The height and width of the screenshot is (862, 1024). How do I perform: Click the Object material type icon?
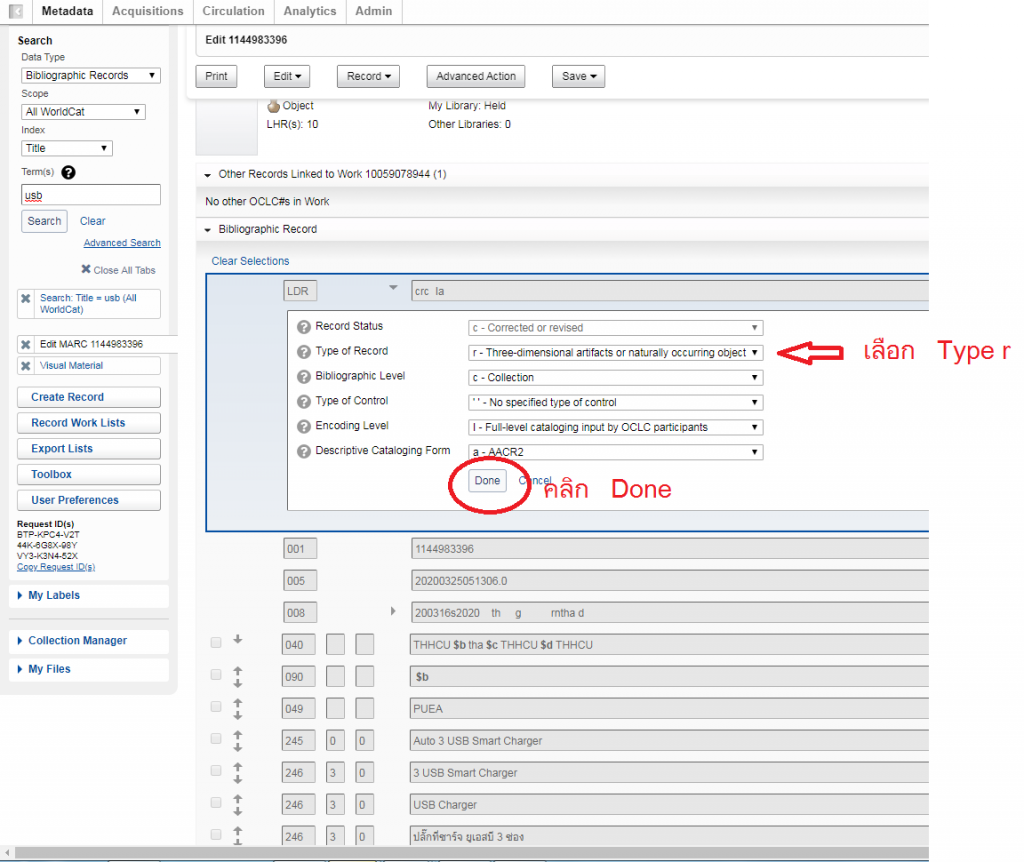[274, 106]
